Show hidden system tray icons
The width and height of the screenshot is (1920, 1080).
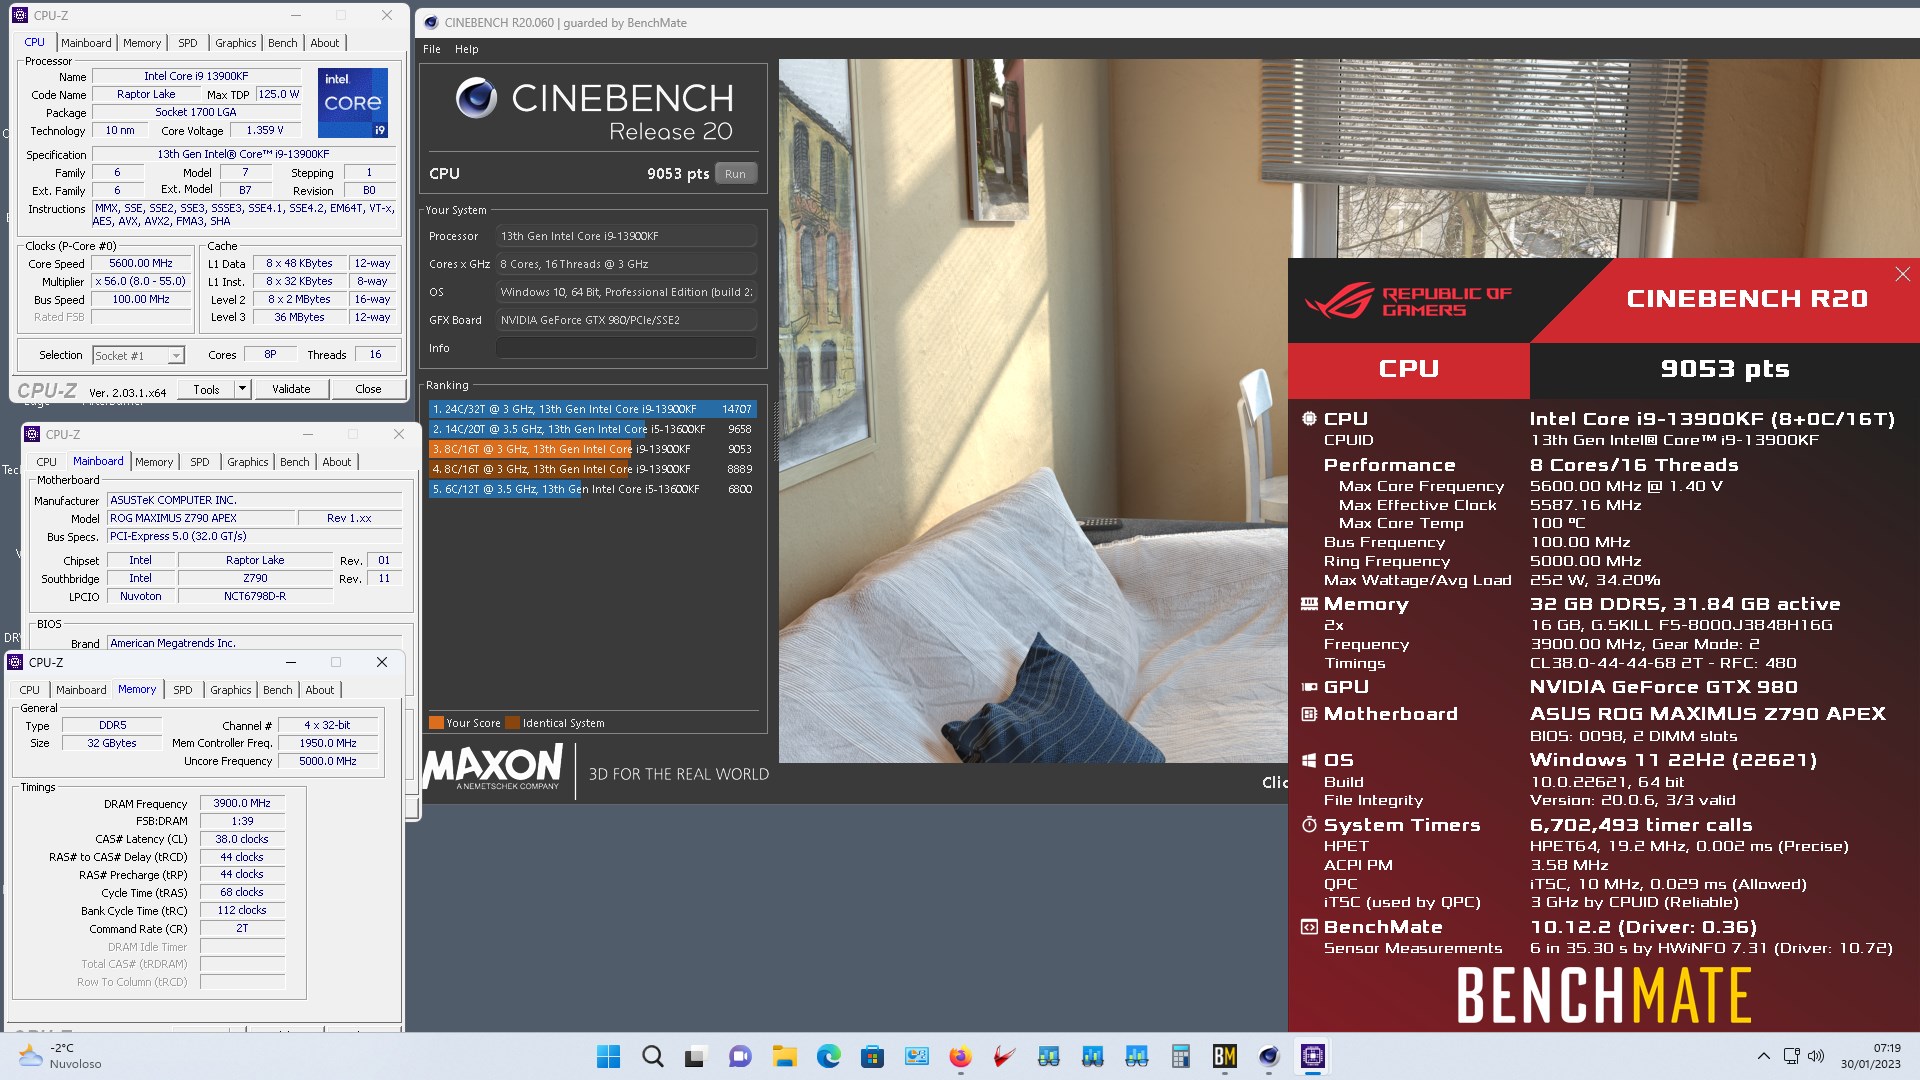1763,1056
